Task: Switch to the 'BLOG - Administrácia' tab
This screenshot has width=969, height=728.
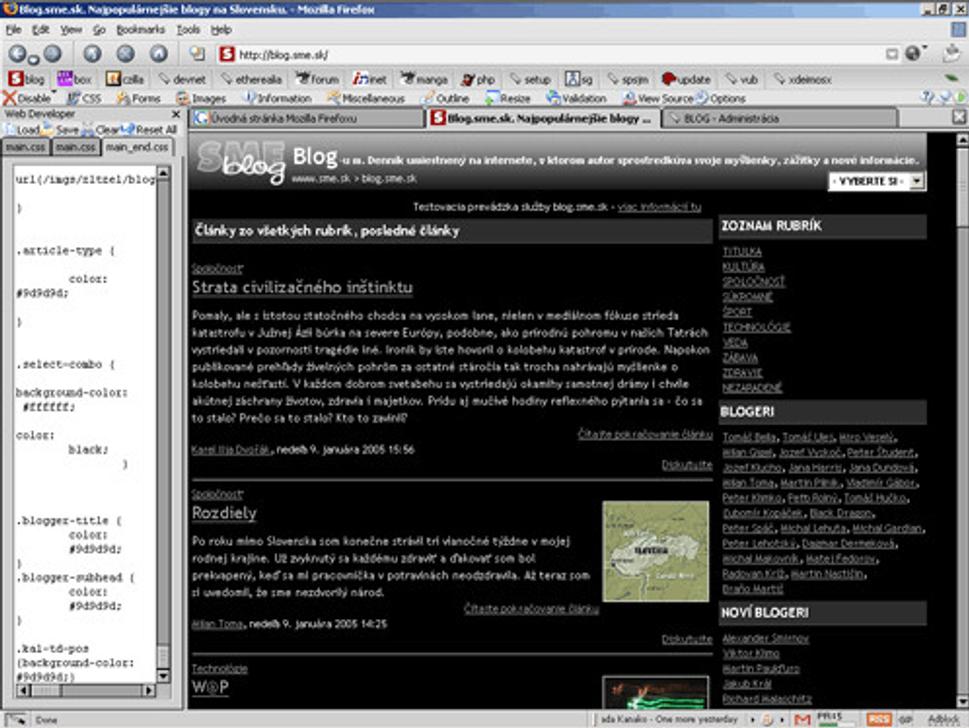Action: click(x=780, y=118)
